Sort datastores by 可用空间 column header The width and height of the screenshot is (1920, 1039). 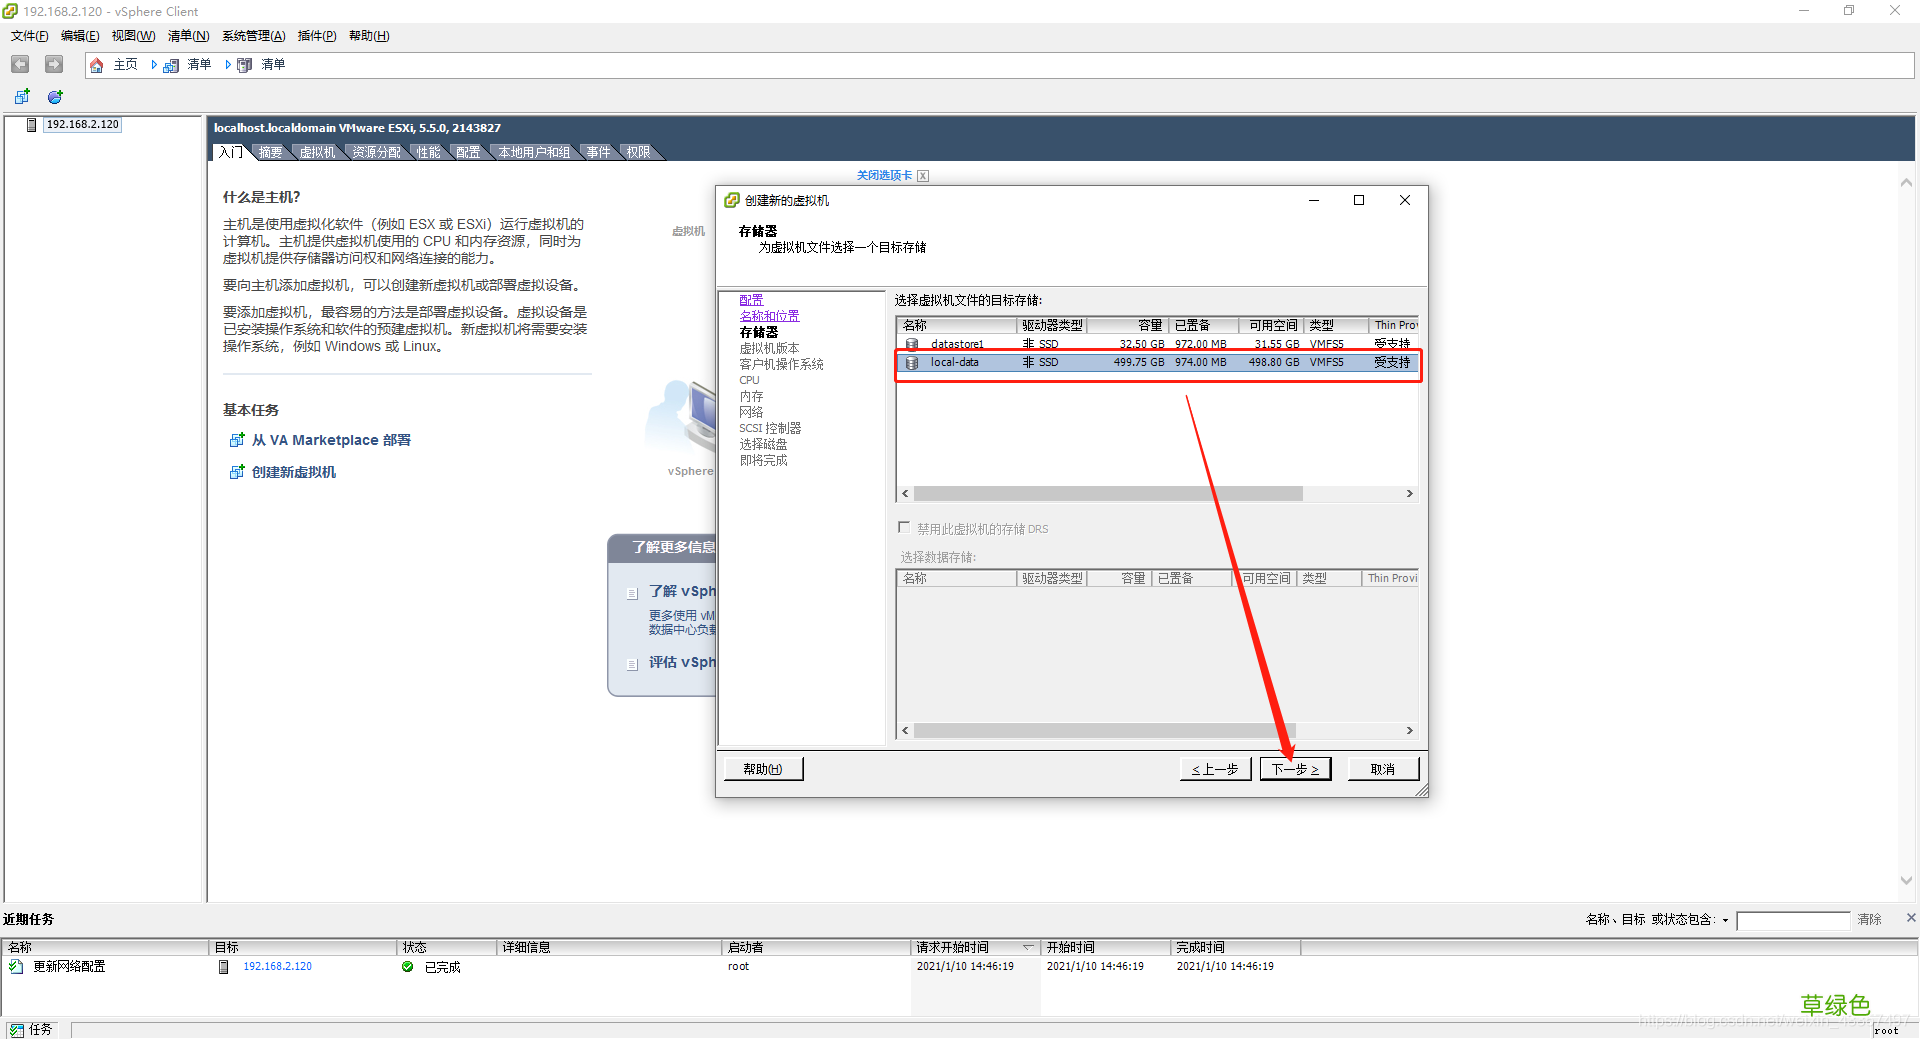[x=1271, y=326]
